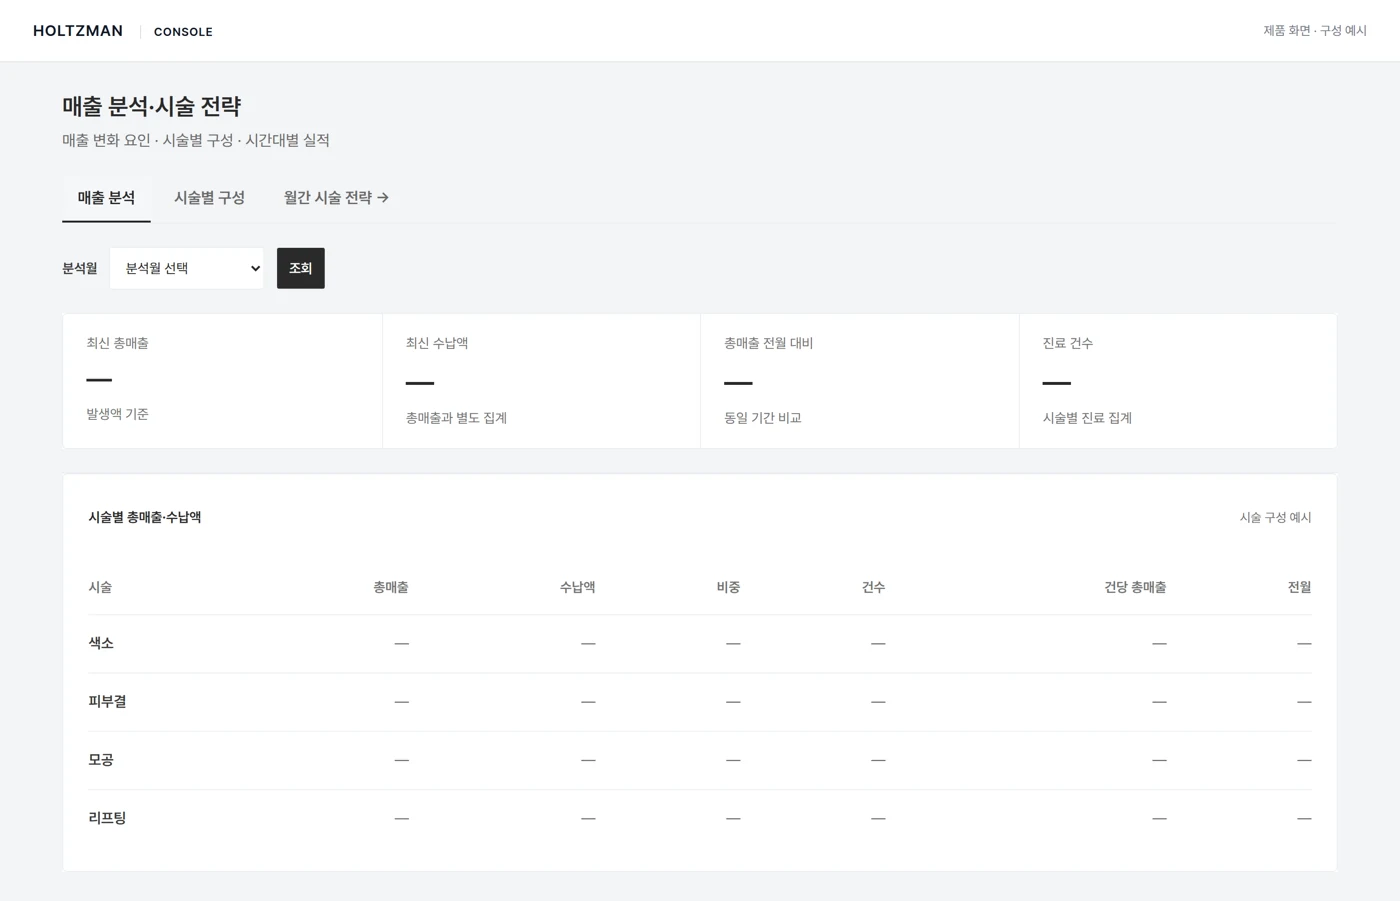Click the 총매출 column header
Viewport: 1400px width, 901px height.
(x=390, y=587)
